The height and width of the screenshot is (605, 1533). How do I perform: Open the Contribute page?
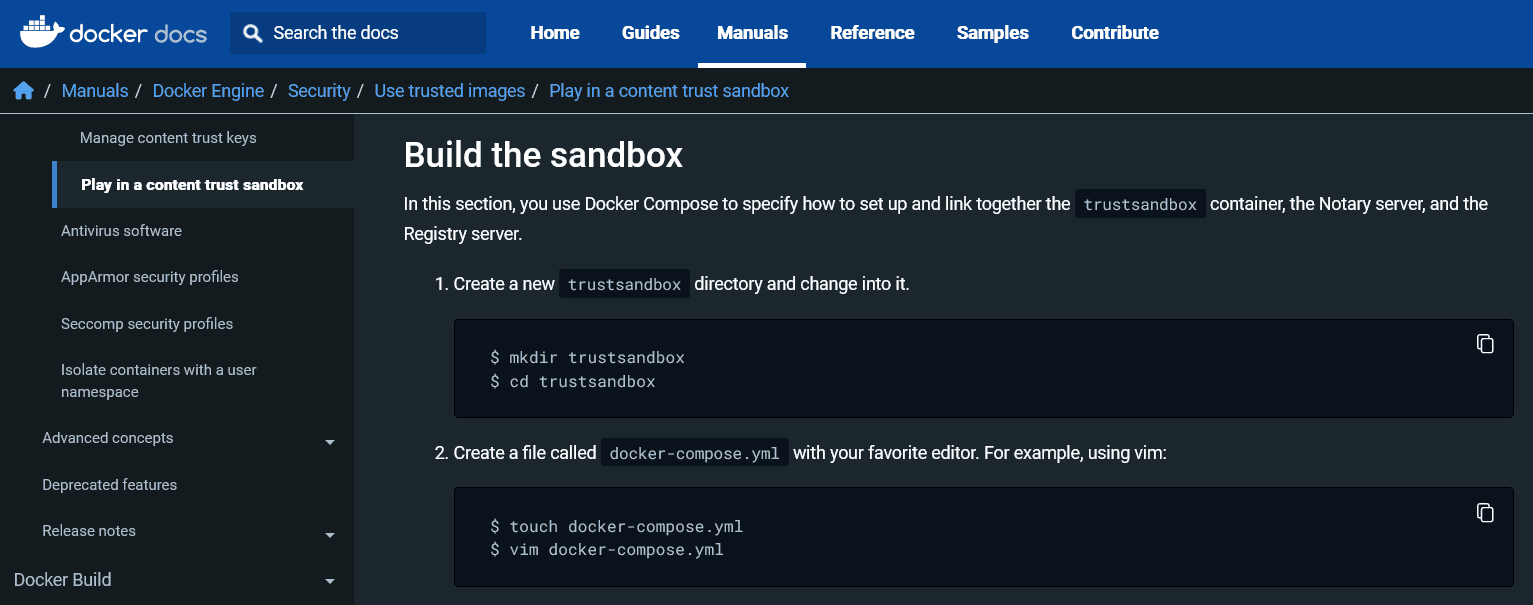point(1114,32)
